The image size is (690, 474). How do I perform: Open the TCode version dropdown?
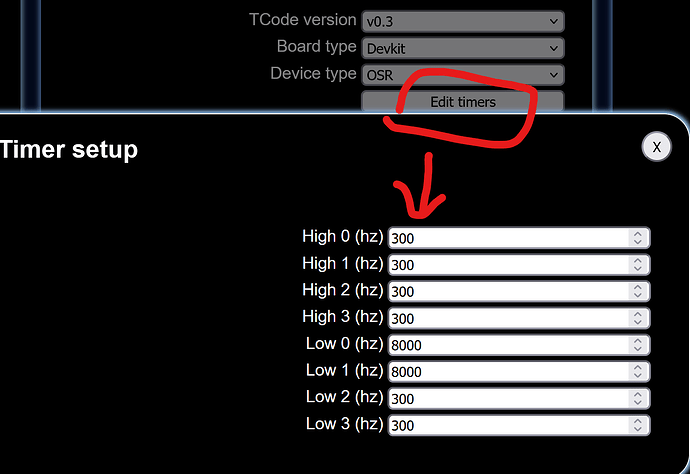pos(462,21)
